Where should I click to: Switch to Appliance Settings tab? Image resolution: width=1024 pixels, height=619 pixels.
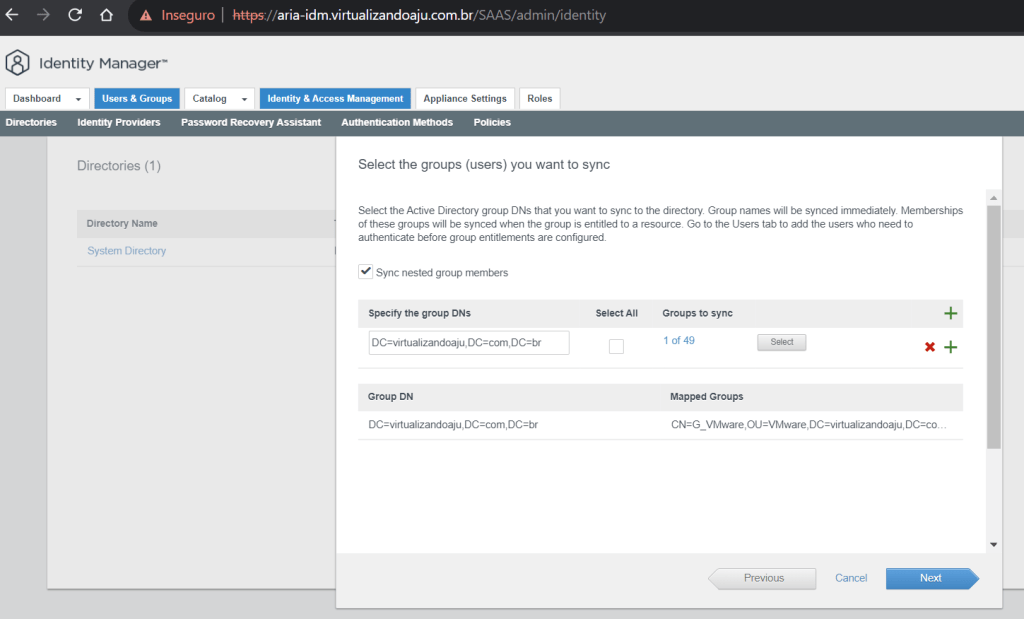tap(465, 98)
